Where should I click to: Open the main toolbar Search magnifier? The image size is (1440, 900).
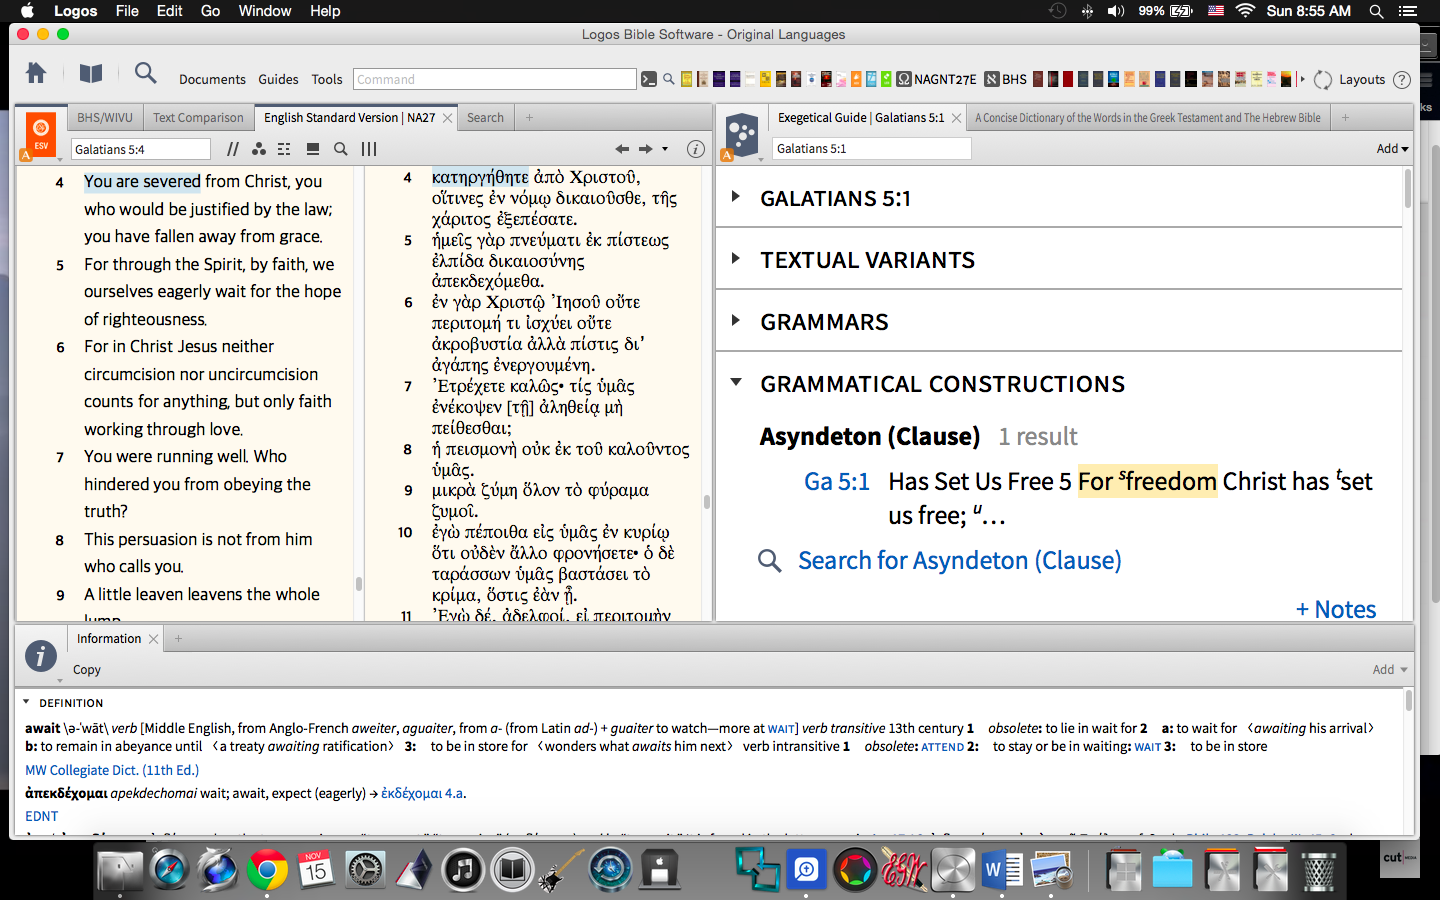click(x=146, y=73)
